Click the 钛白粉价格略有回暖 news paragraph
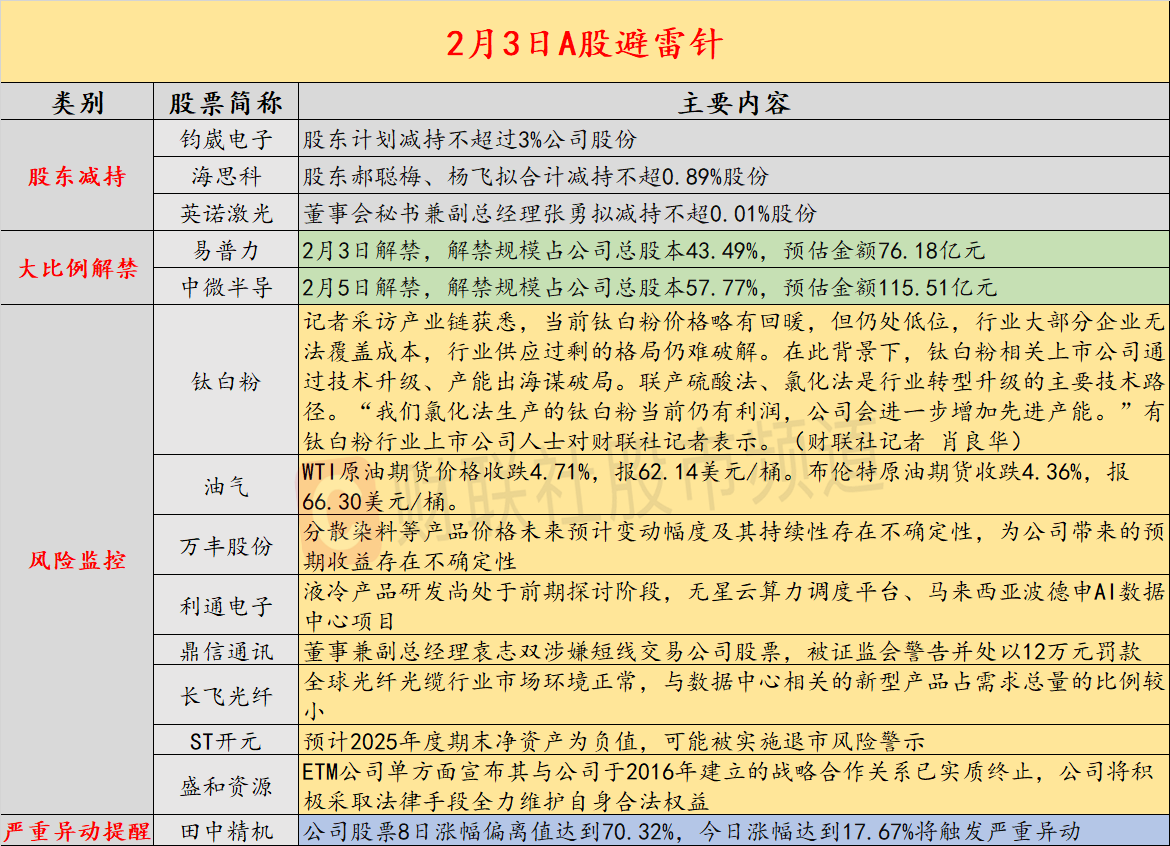 pyautogui.click(x=734, y=381)
